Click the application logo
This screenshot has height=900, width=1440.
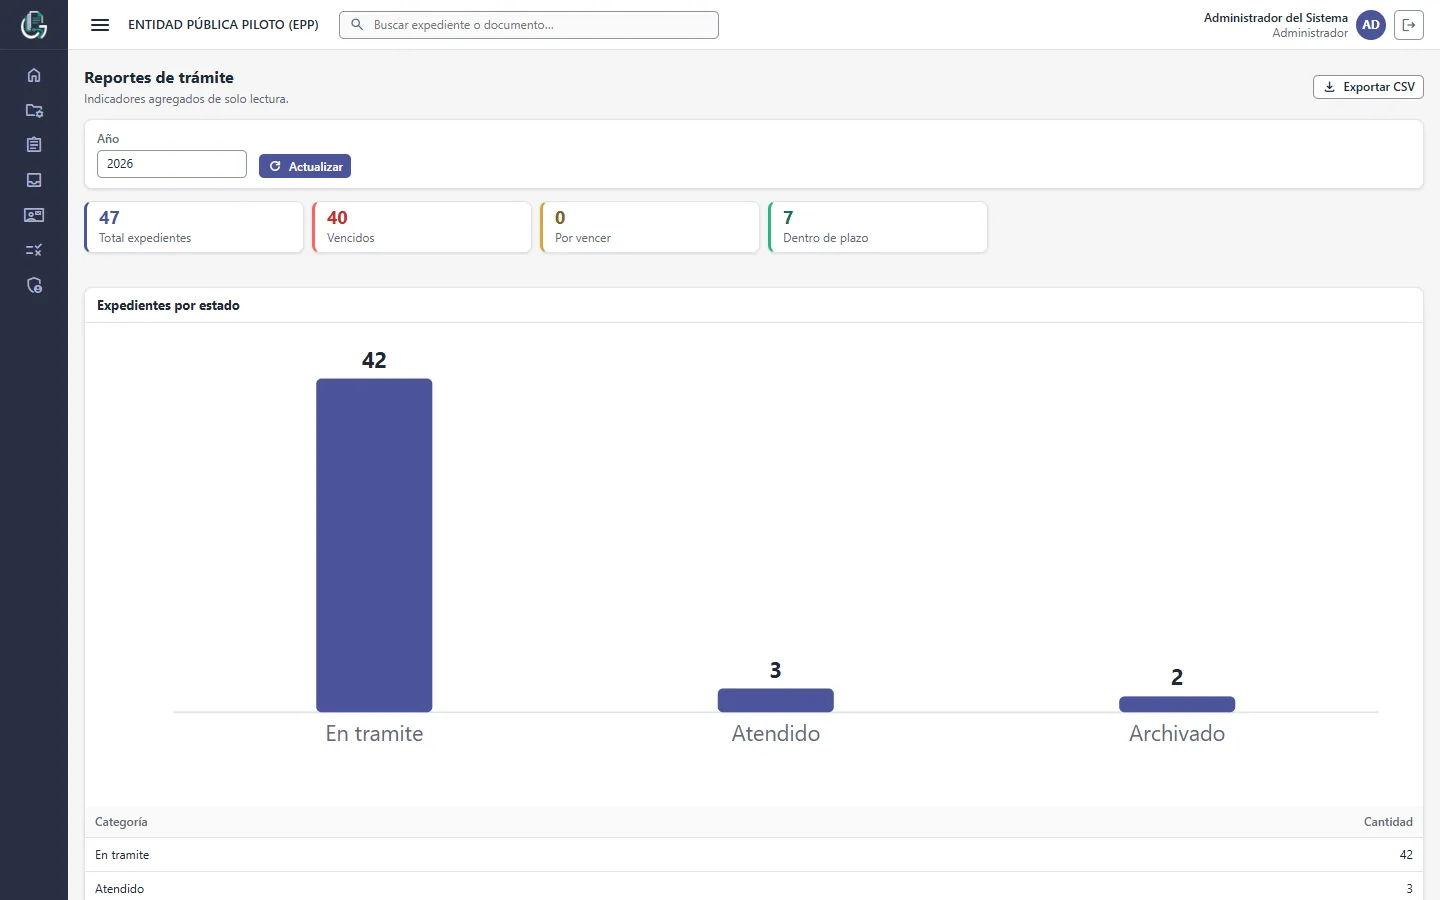tap(34, 25)
